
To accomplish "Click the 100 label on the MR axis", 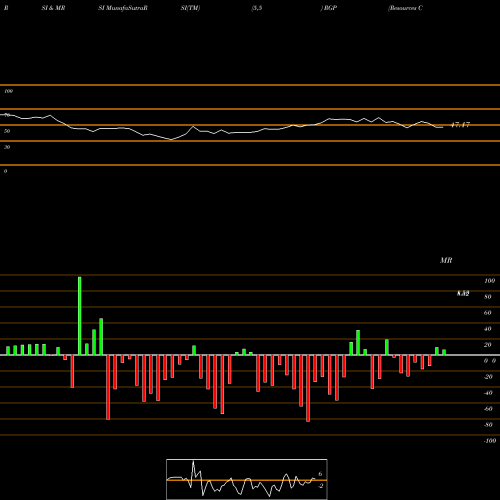I will [489, 281].
